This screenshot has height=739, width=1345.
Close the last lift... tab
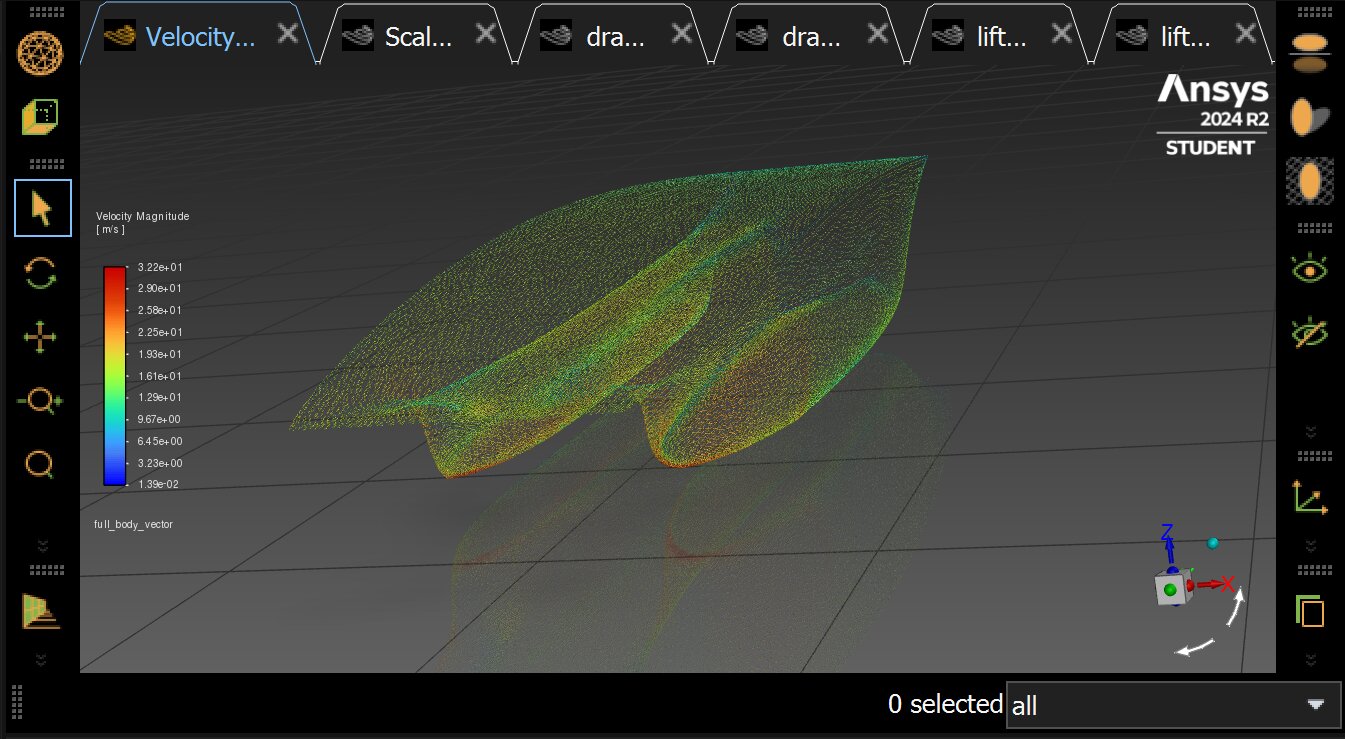[1246, 33]
